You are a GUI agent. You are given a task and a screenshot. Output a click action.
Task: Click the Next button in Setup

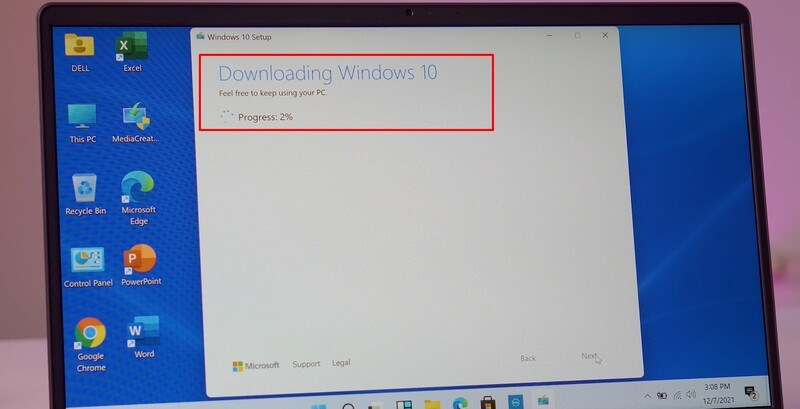(x=589, y=356)
